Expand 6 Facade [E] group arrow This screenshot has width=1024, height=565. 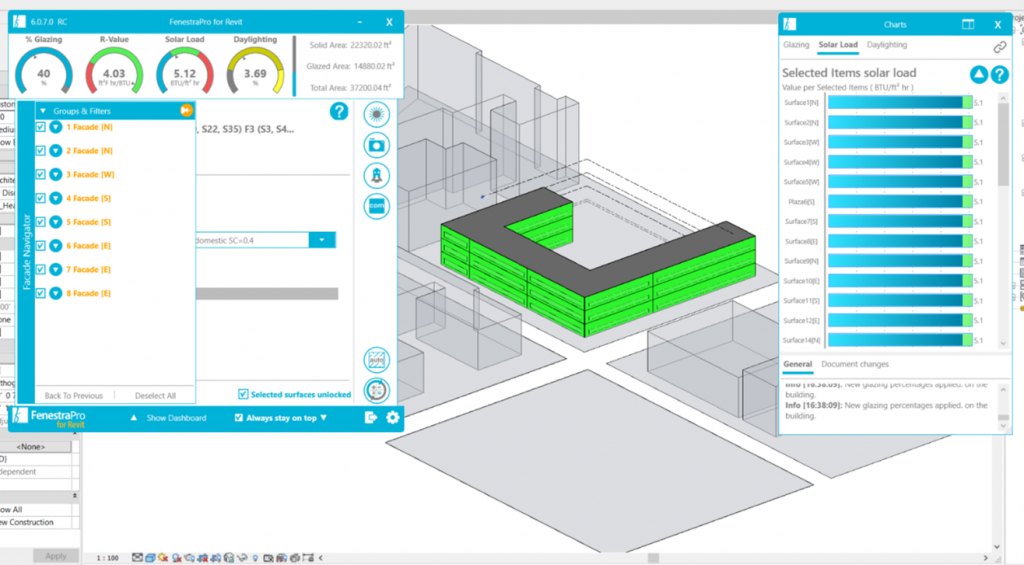coord(56,246)
